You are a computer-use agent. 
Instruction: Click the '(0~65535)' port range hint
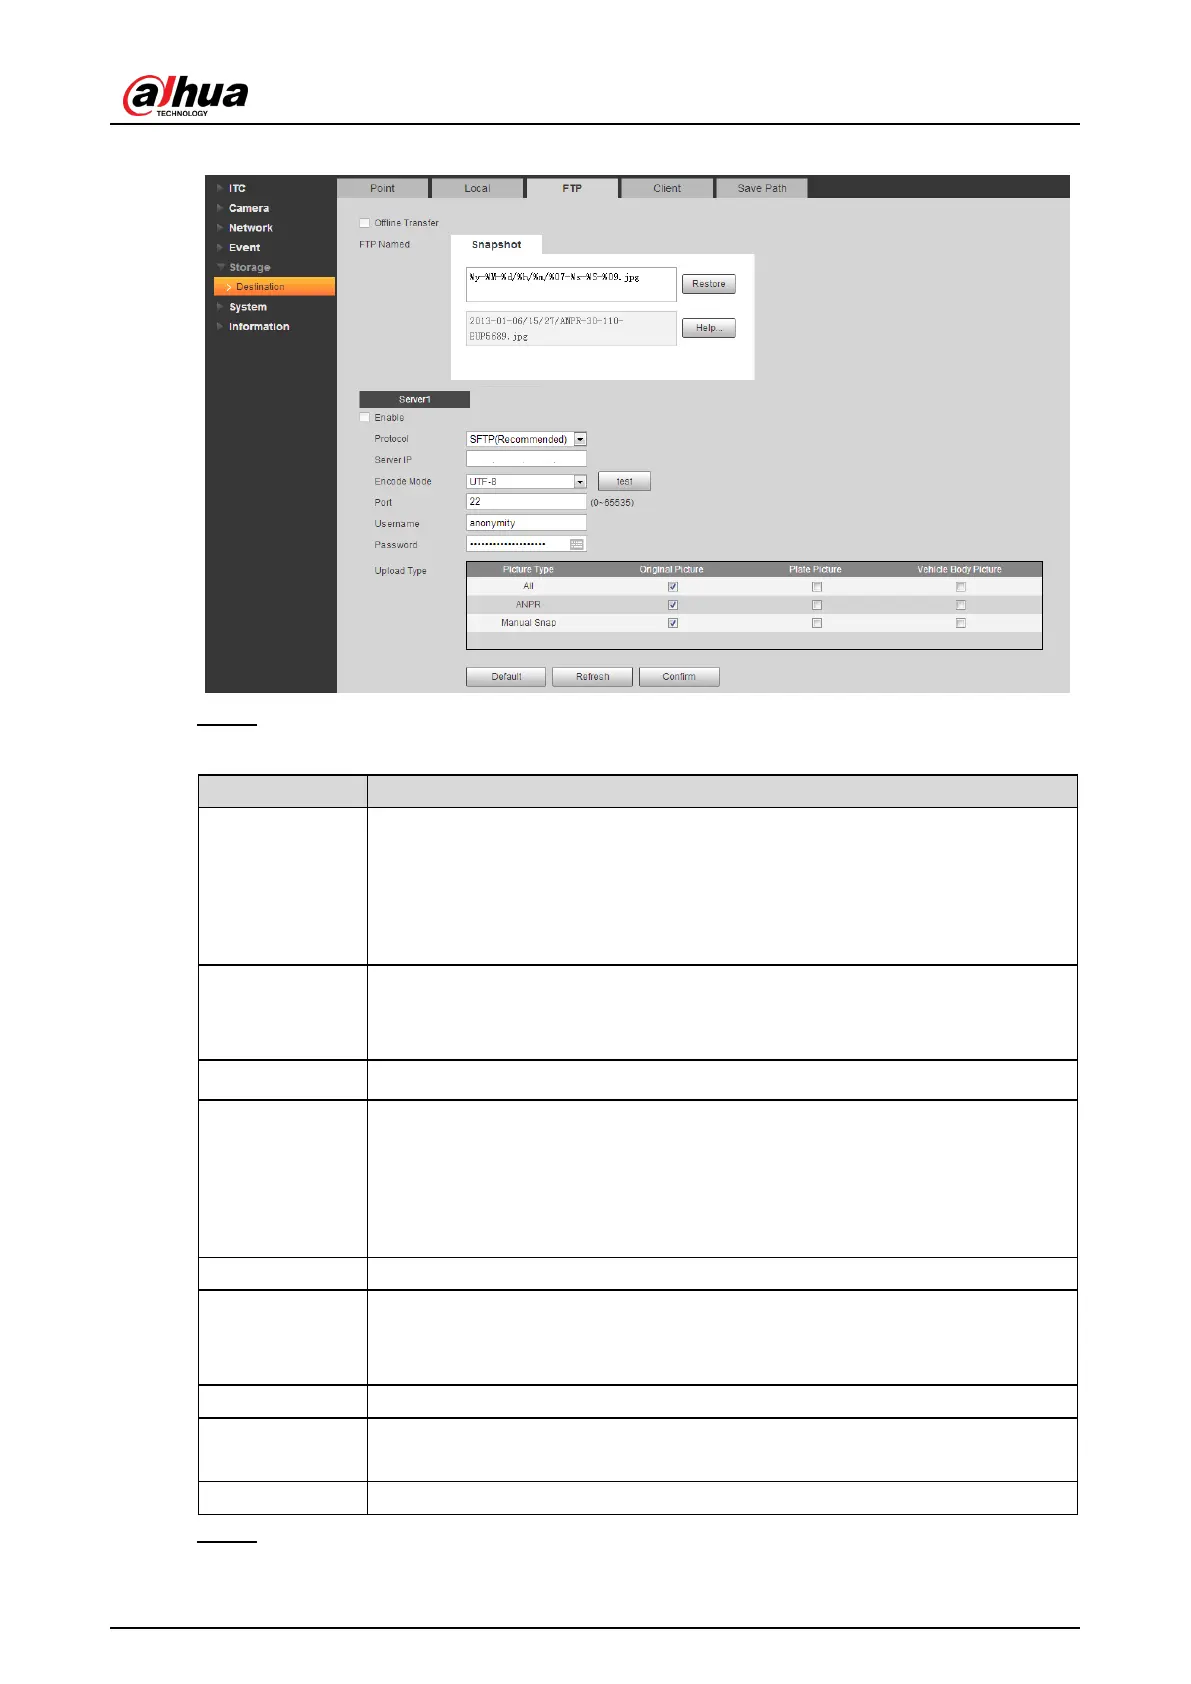[x=612, y=503]
